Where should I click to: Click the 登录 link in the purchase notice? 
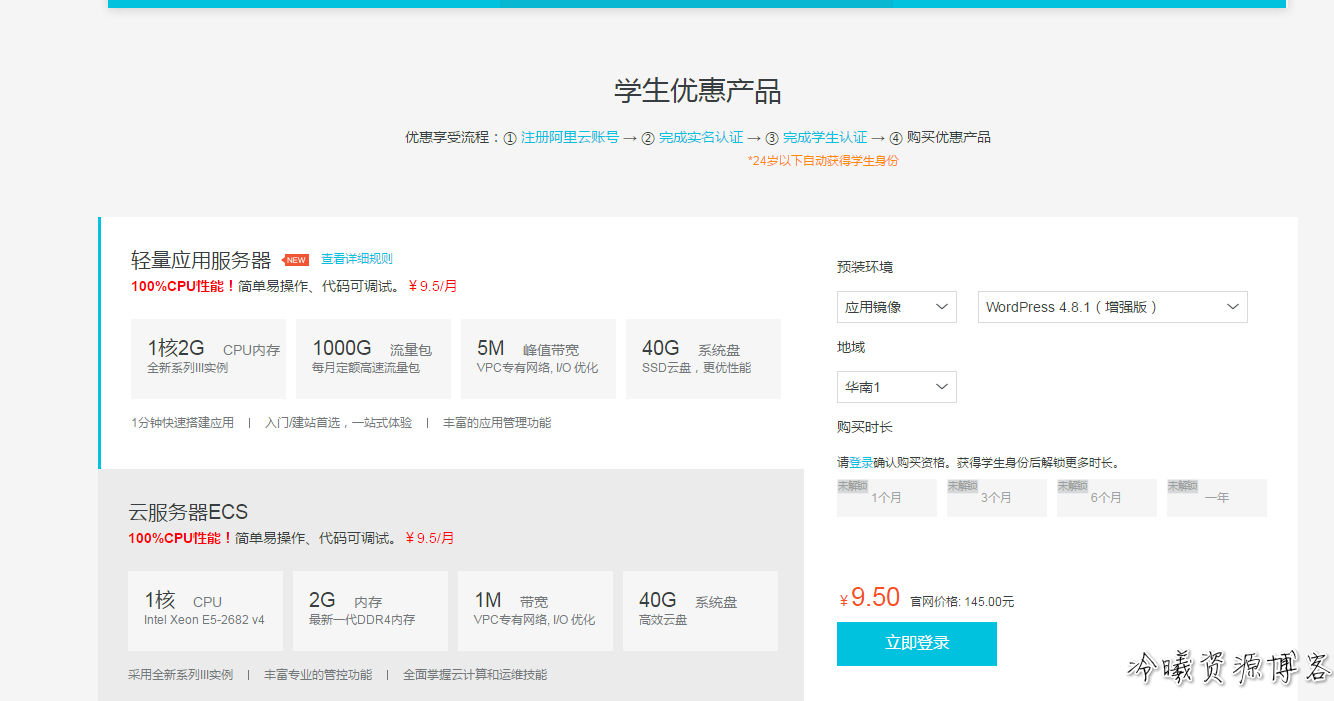(x=861, y=463)
